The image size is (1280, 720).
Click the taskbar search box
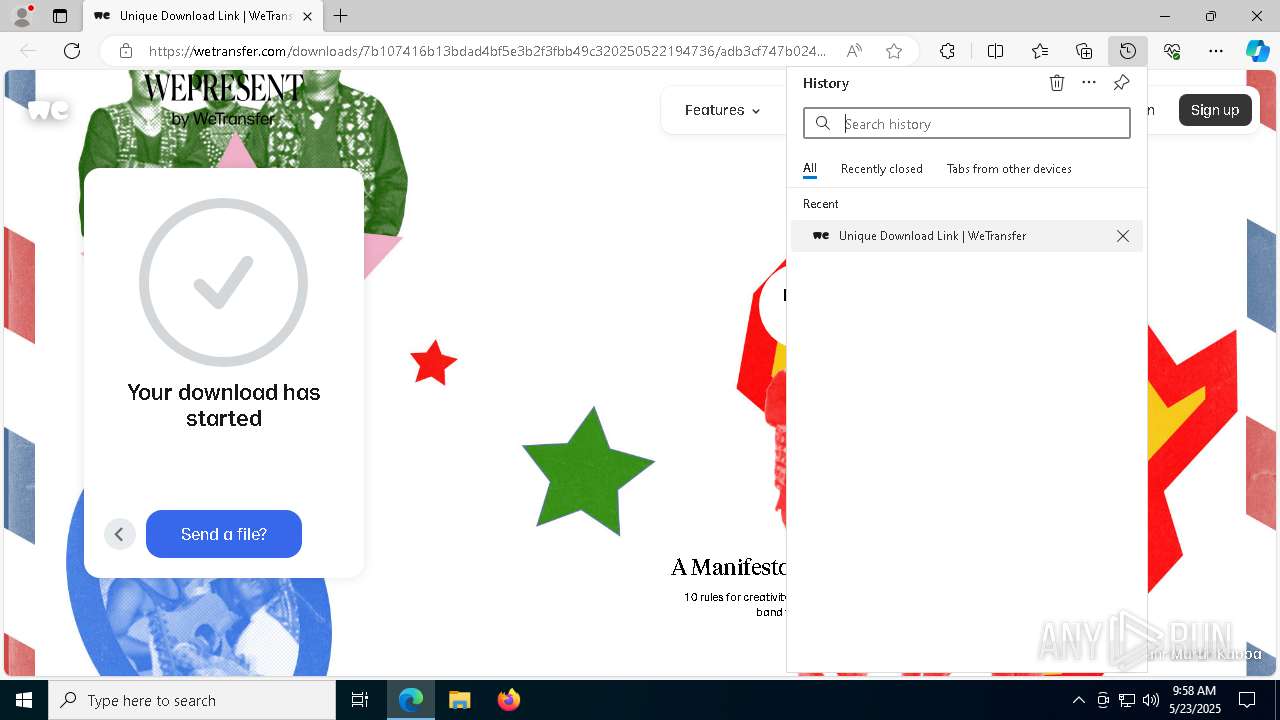[192, 700]
